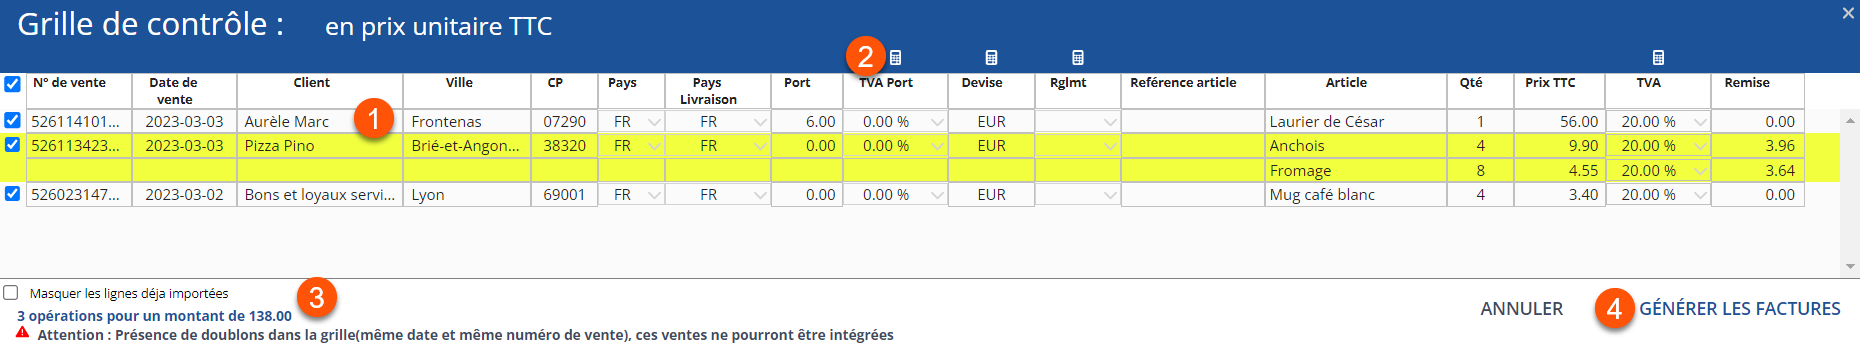This screenshot has width=1860, height=361.
Task: Enable Masquer les lignes déja importées
Action: [x=11, y=293]
